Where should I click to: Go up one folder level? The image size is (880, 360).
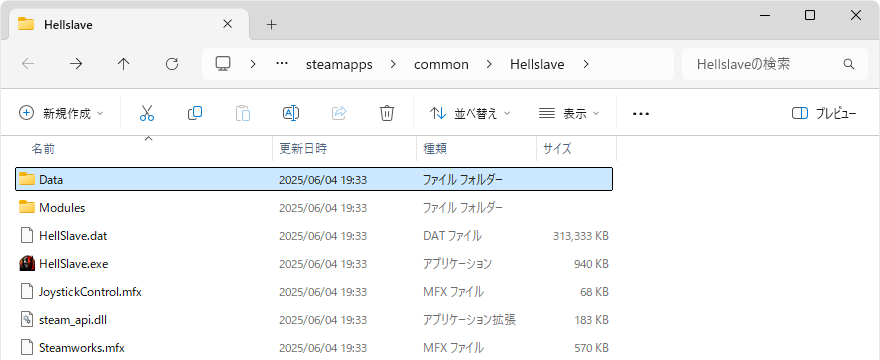(x=123, y=64)
